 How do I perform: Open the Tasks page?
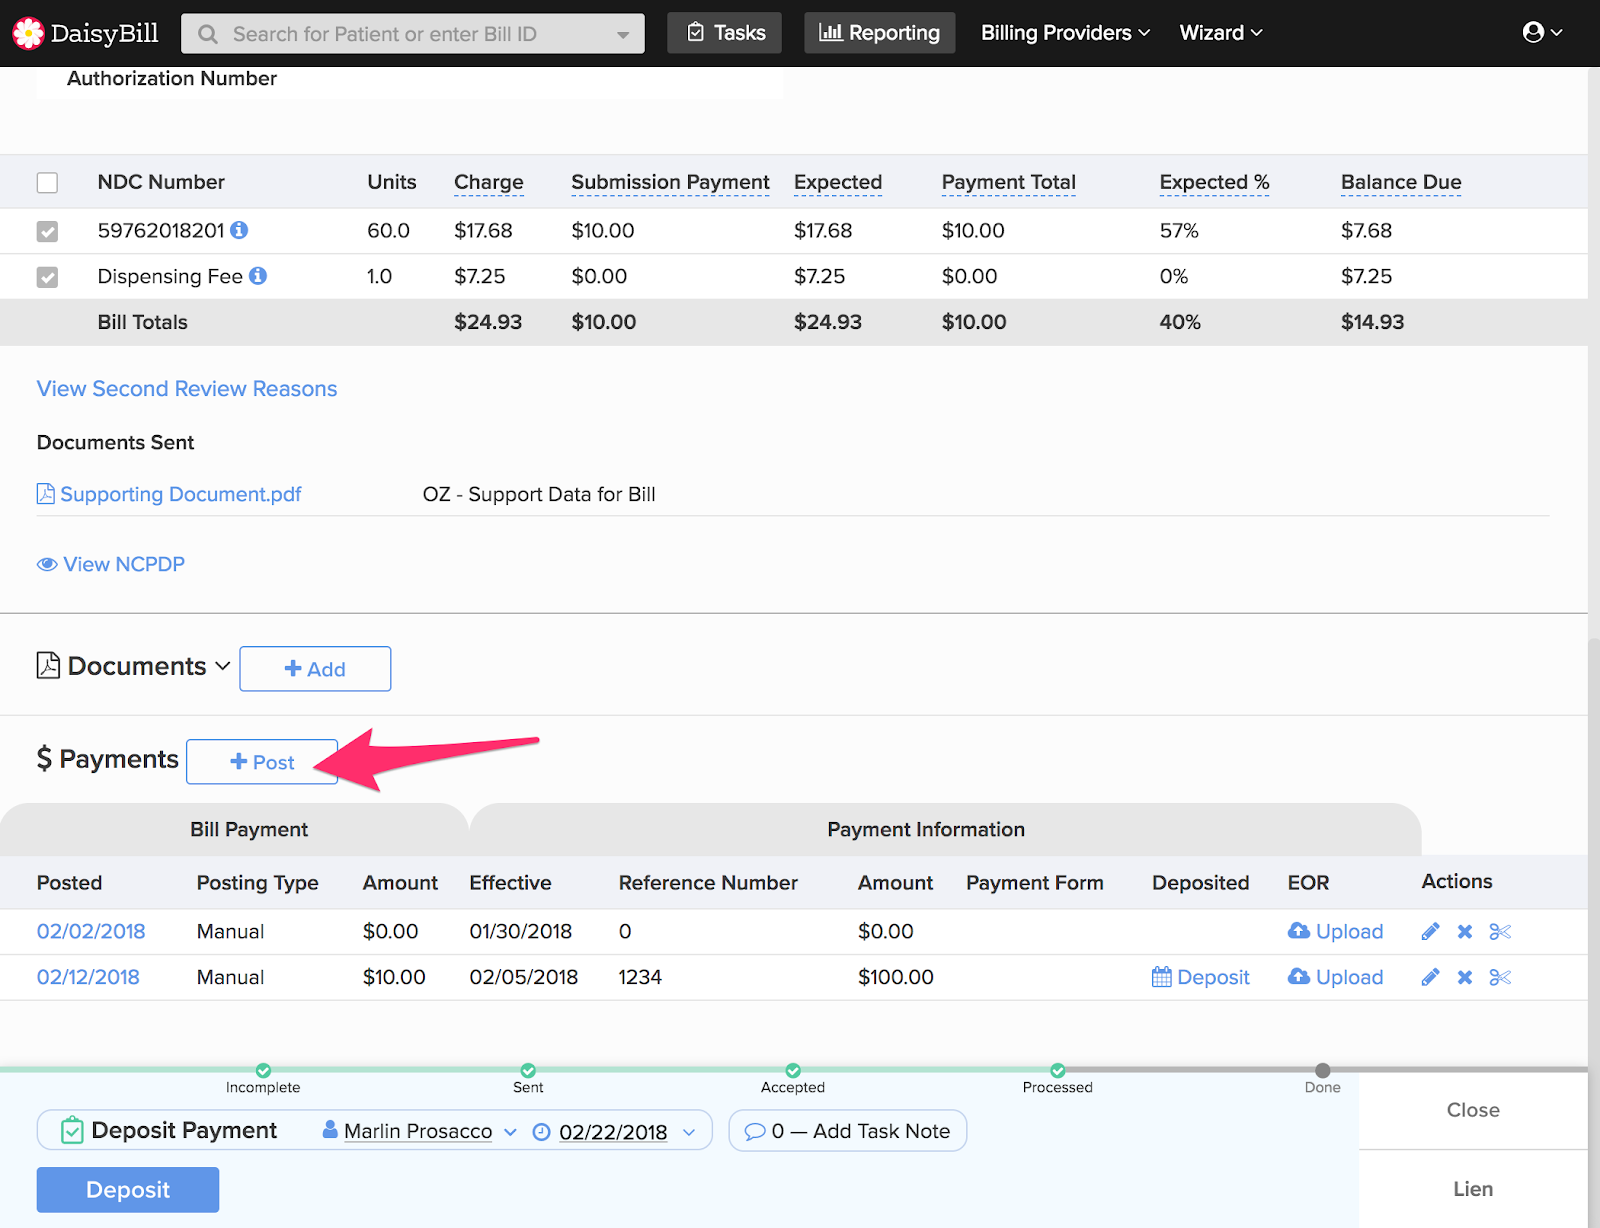point(725,33)
